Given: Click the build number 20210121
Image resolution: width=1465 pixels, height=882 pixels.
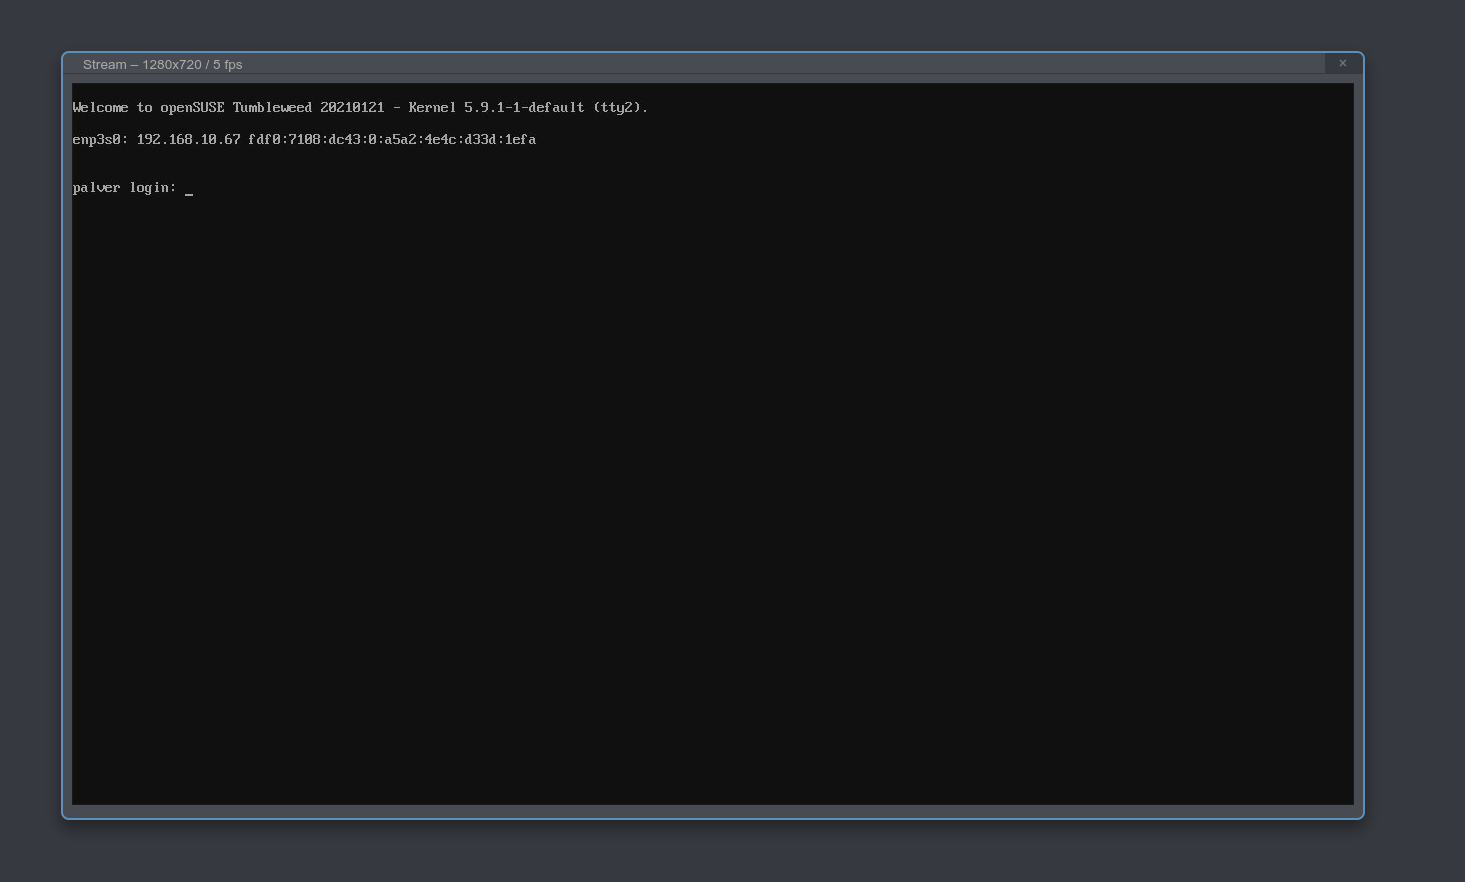Looking at the screenshot, I should tap(352, 108).
